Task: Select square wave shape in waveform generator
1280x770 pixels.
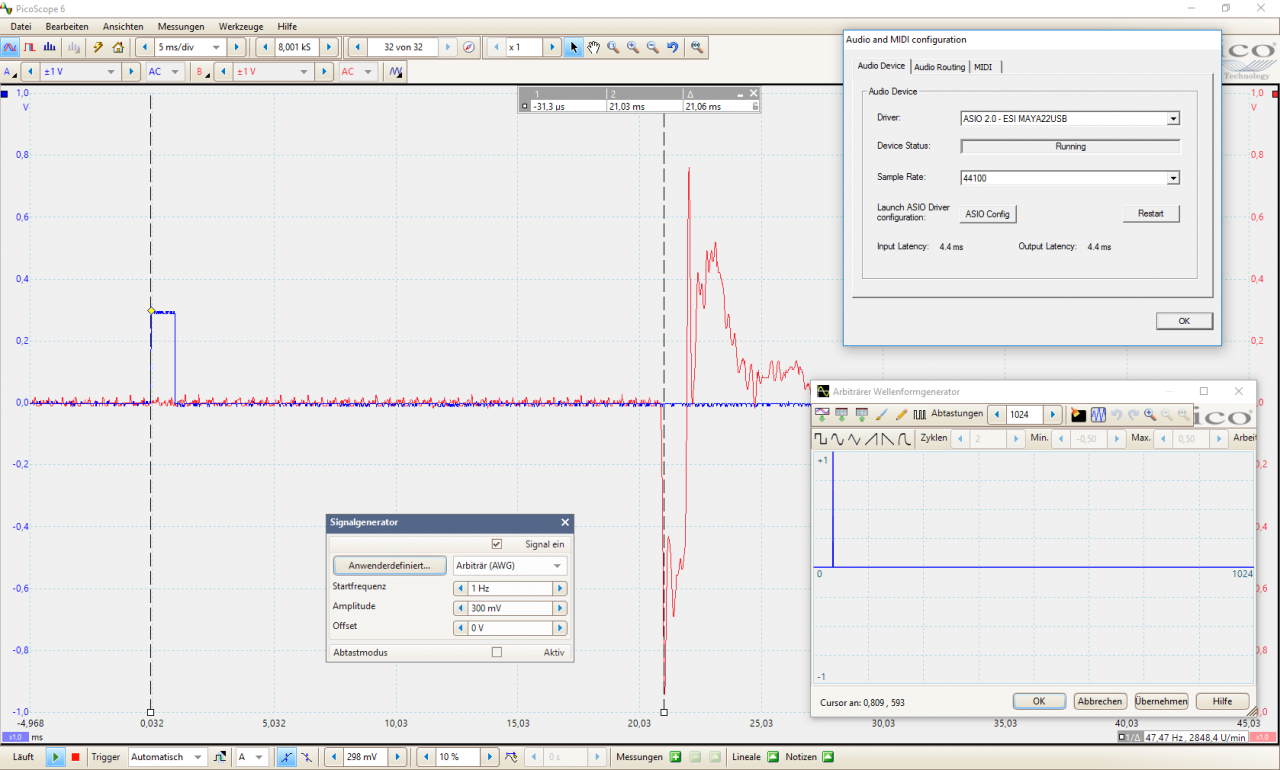Action: pyautogui.click(x=821, y=438)
